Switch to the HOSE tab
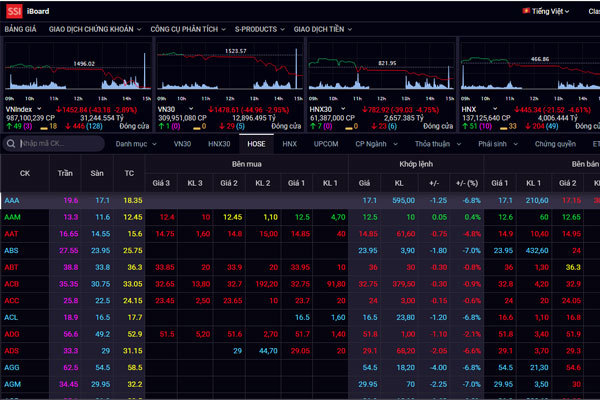Viewport: 600px width, 400px height. (255, 144)
